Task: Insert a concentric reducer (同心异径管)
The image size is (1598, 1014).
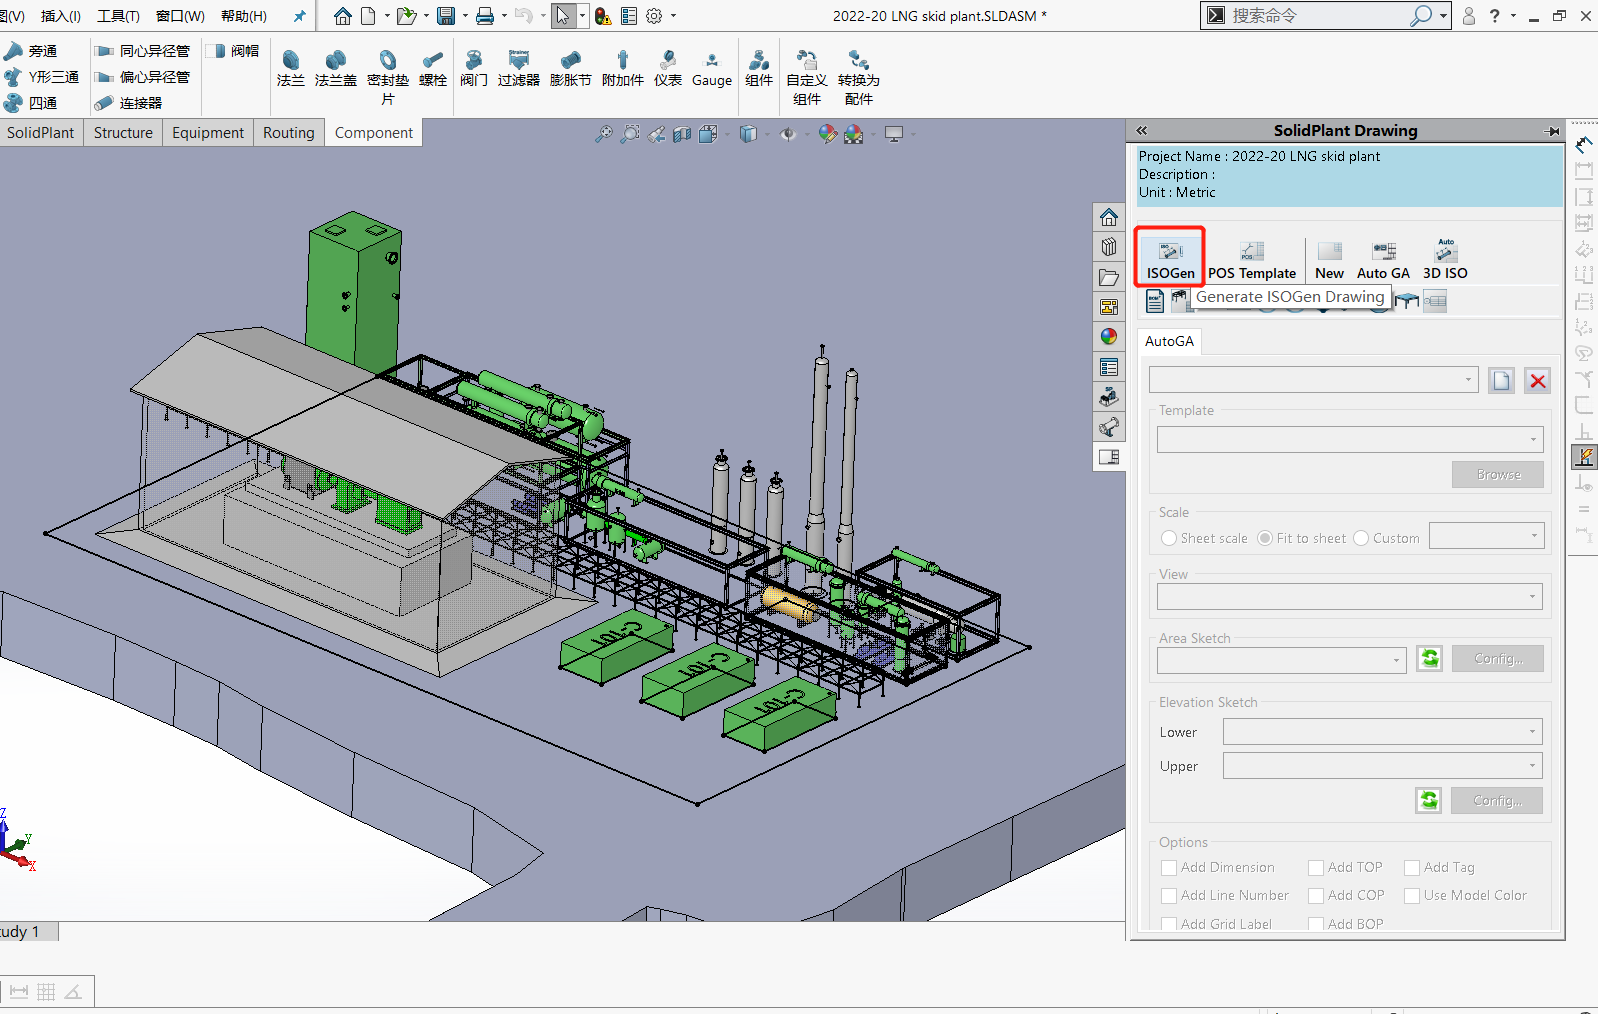Action: click(x=142, y=51)
